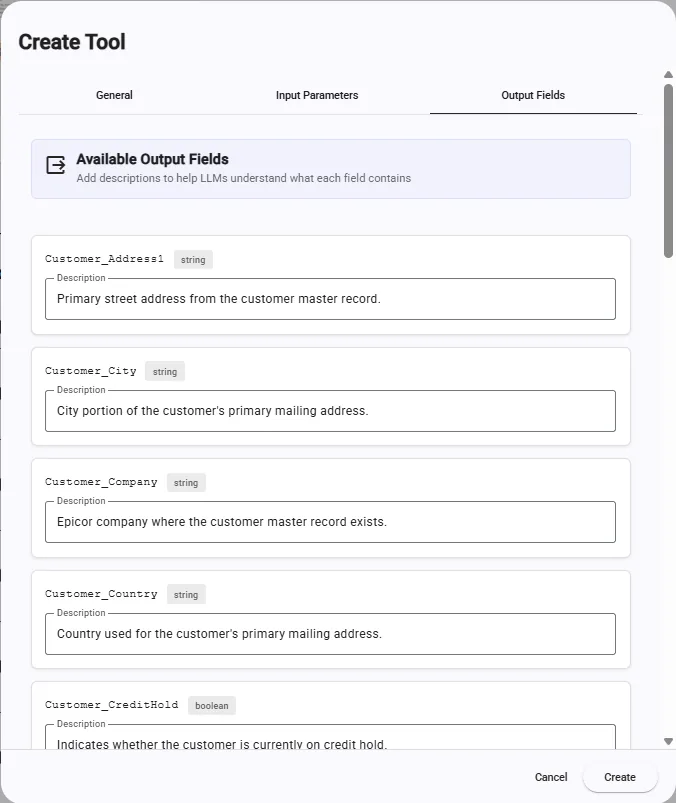Viewport: 676px width, 803px height.
Task: Click the string badge beside Customer_Address1
Action: pos(193,260)
